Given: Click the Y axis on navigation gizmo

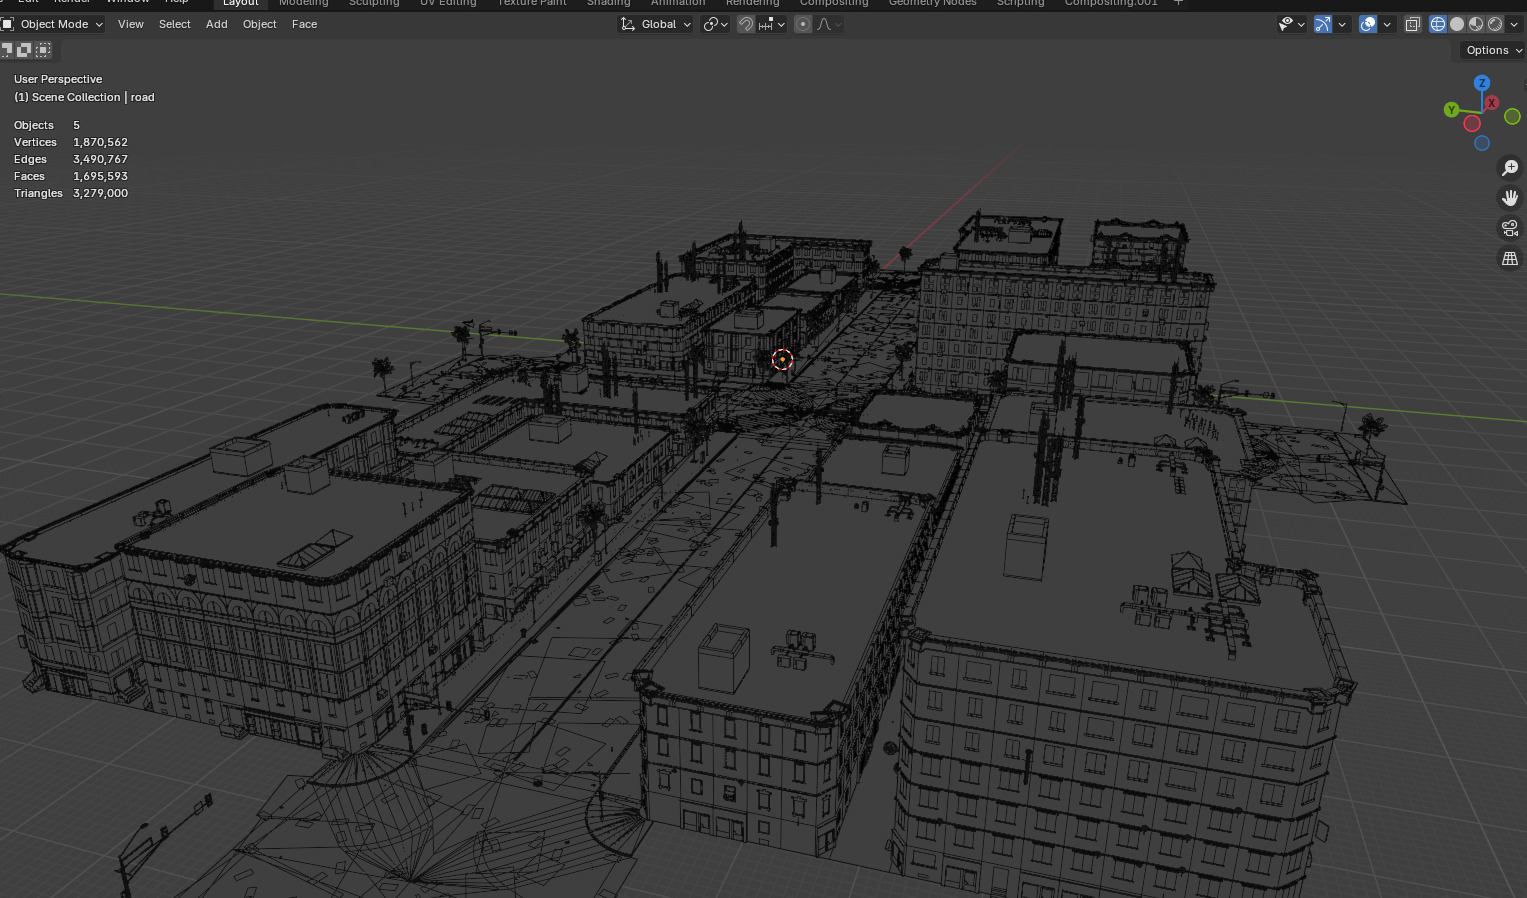Looking at the screenshot, I should click(1451, 110).
